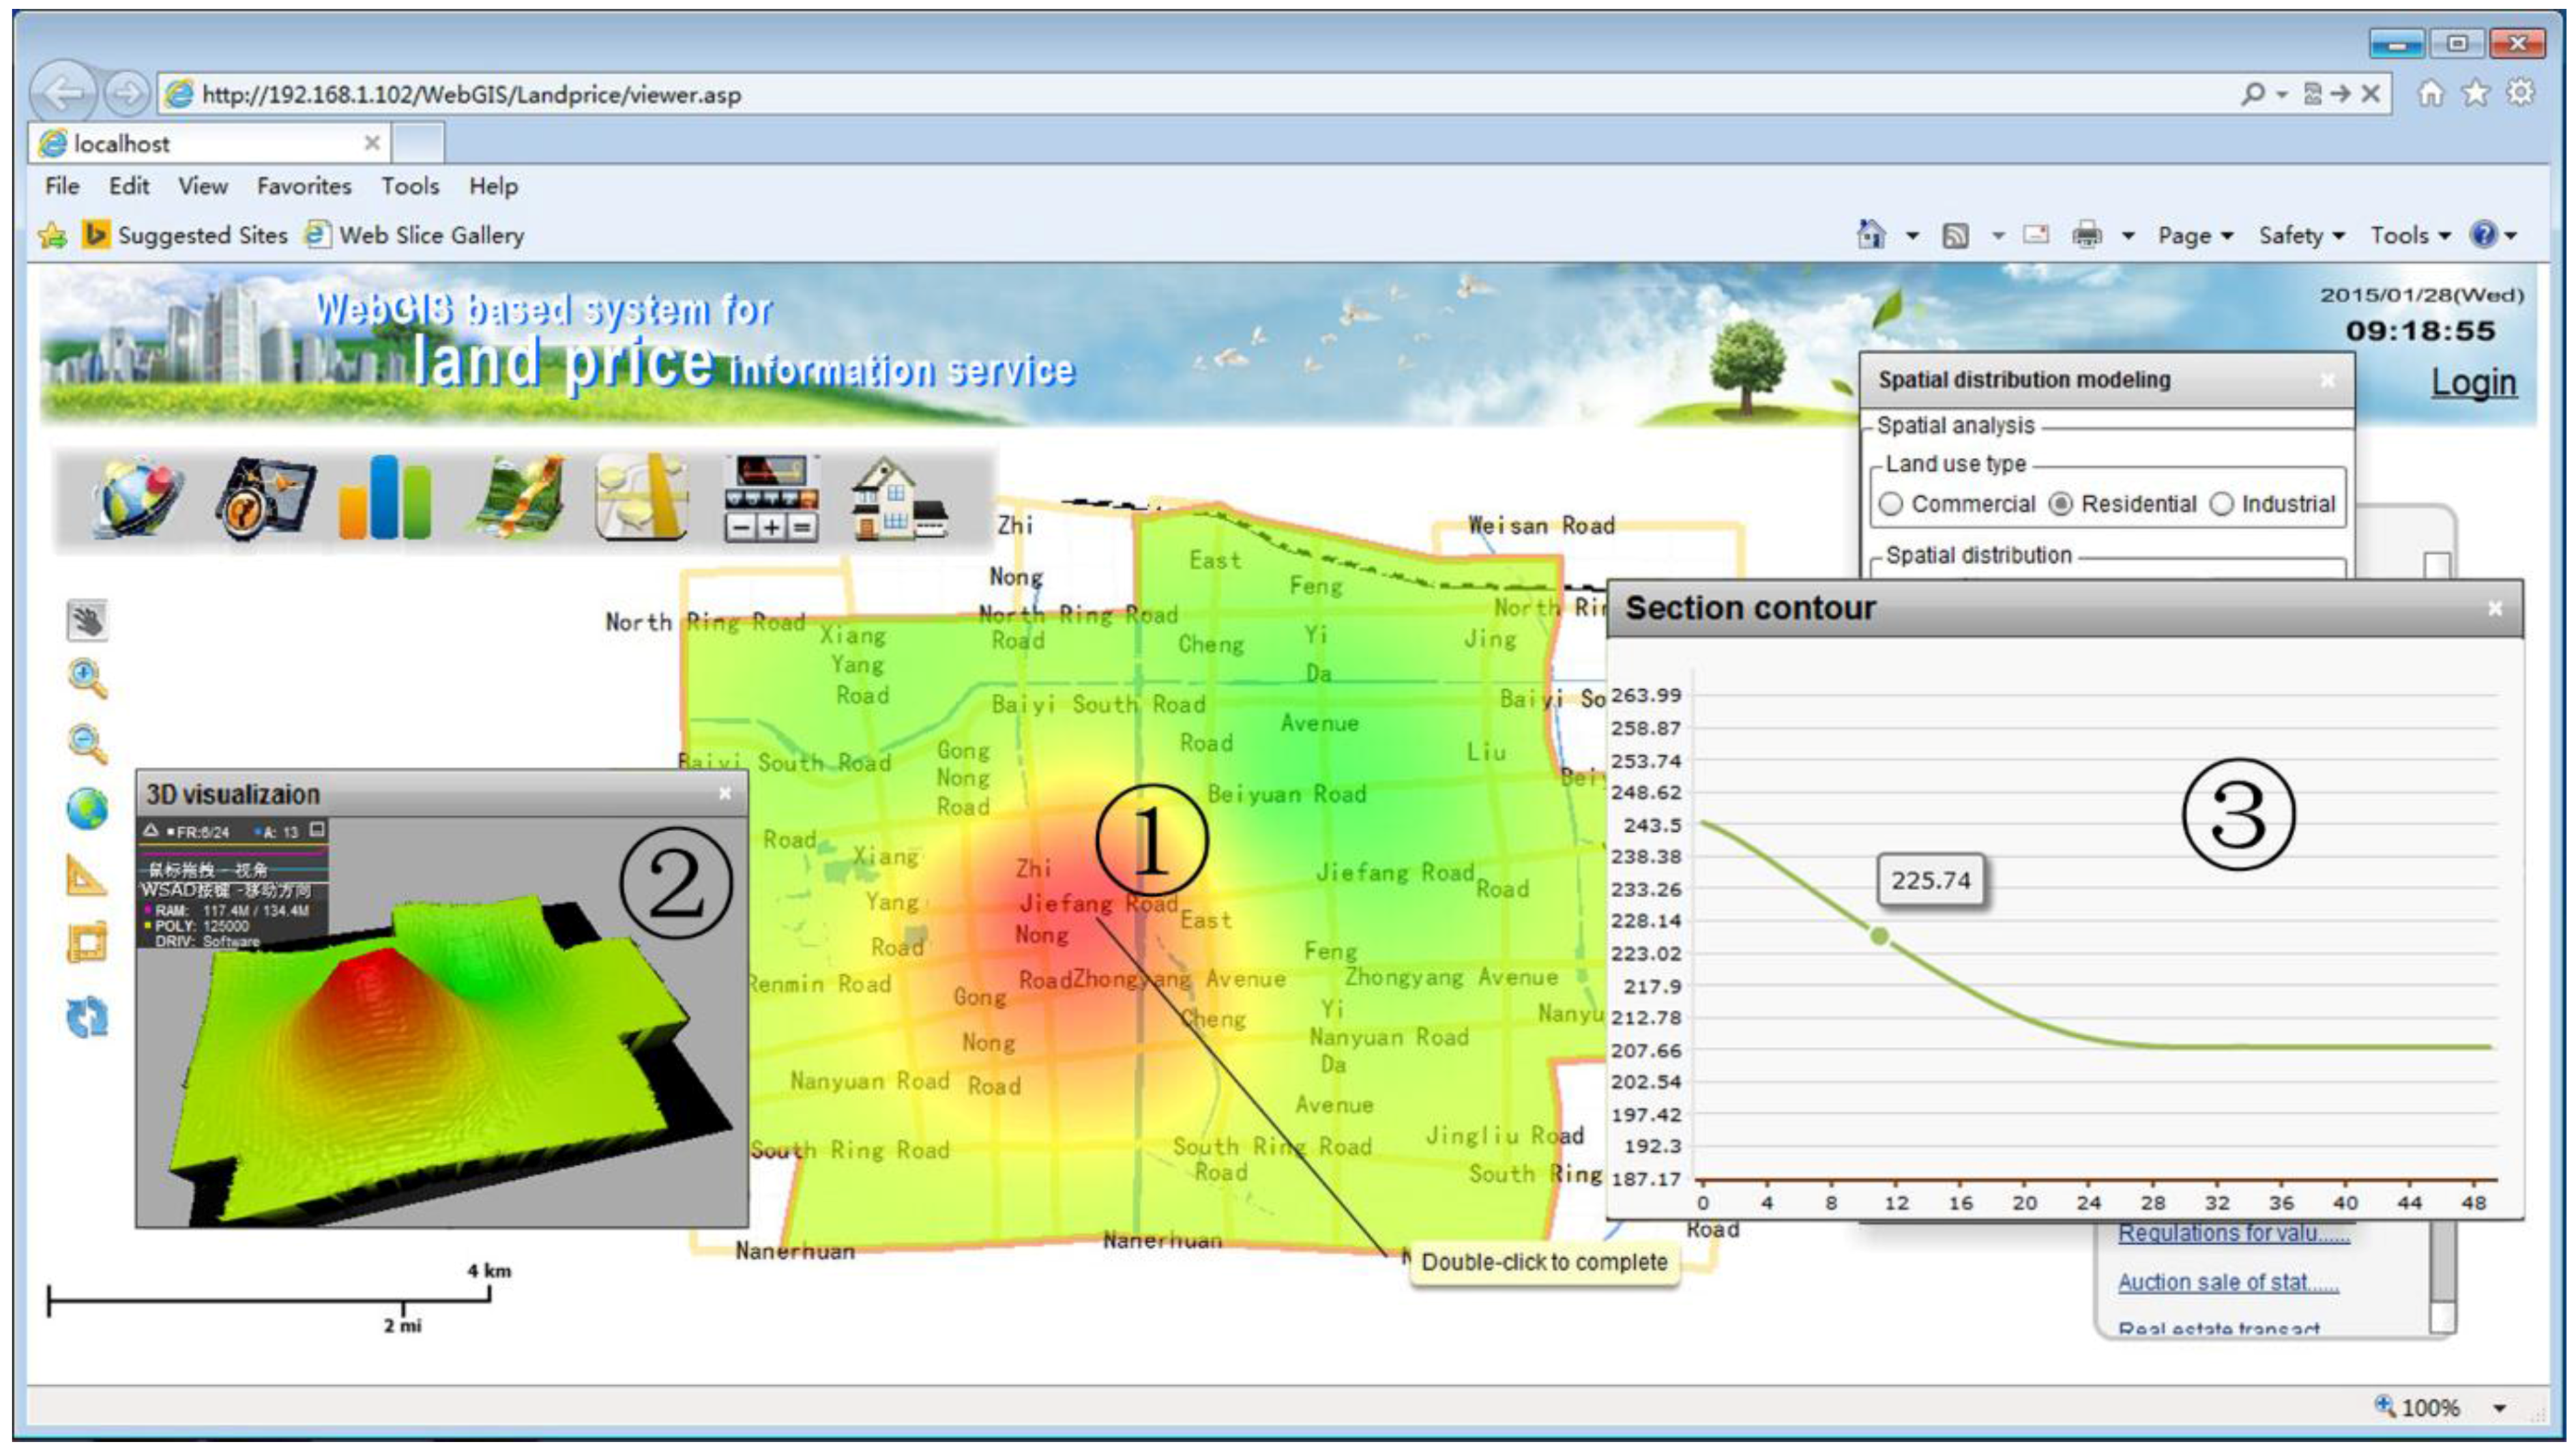Open the Edit menu
The width and height of the screenshot is (2576, 1452).
point(129,186)
